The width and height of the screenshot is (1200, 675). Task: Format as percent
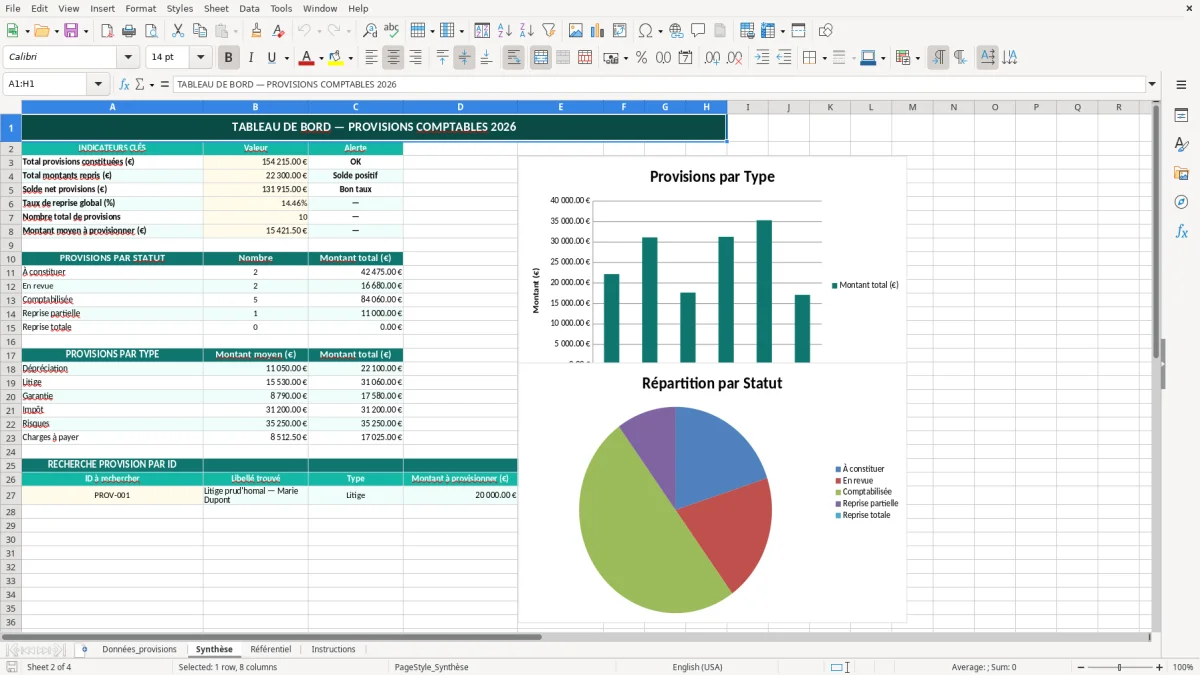[x=641, y=58]
